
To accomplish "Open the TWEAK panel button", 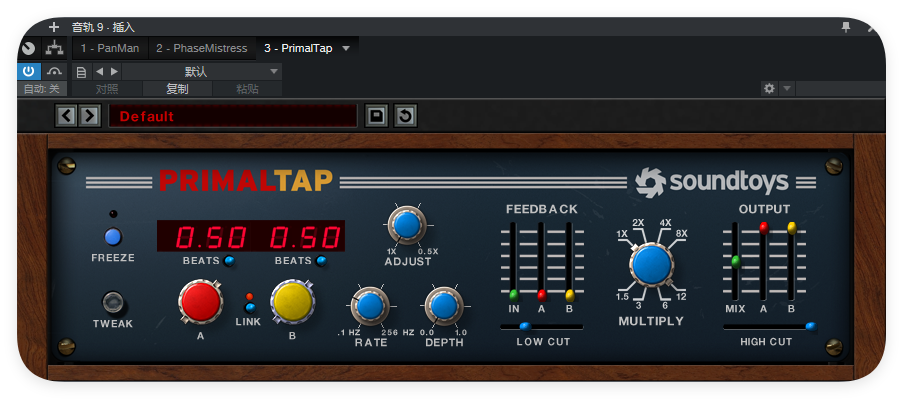I will click(113, 302).
